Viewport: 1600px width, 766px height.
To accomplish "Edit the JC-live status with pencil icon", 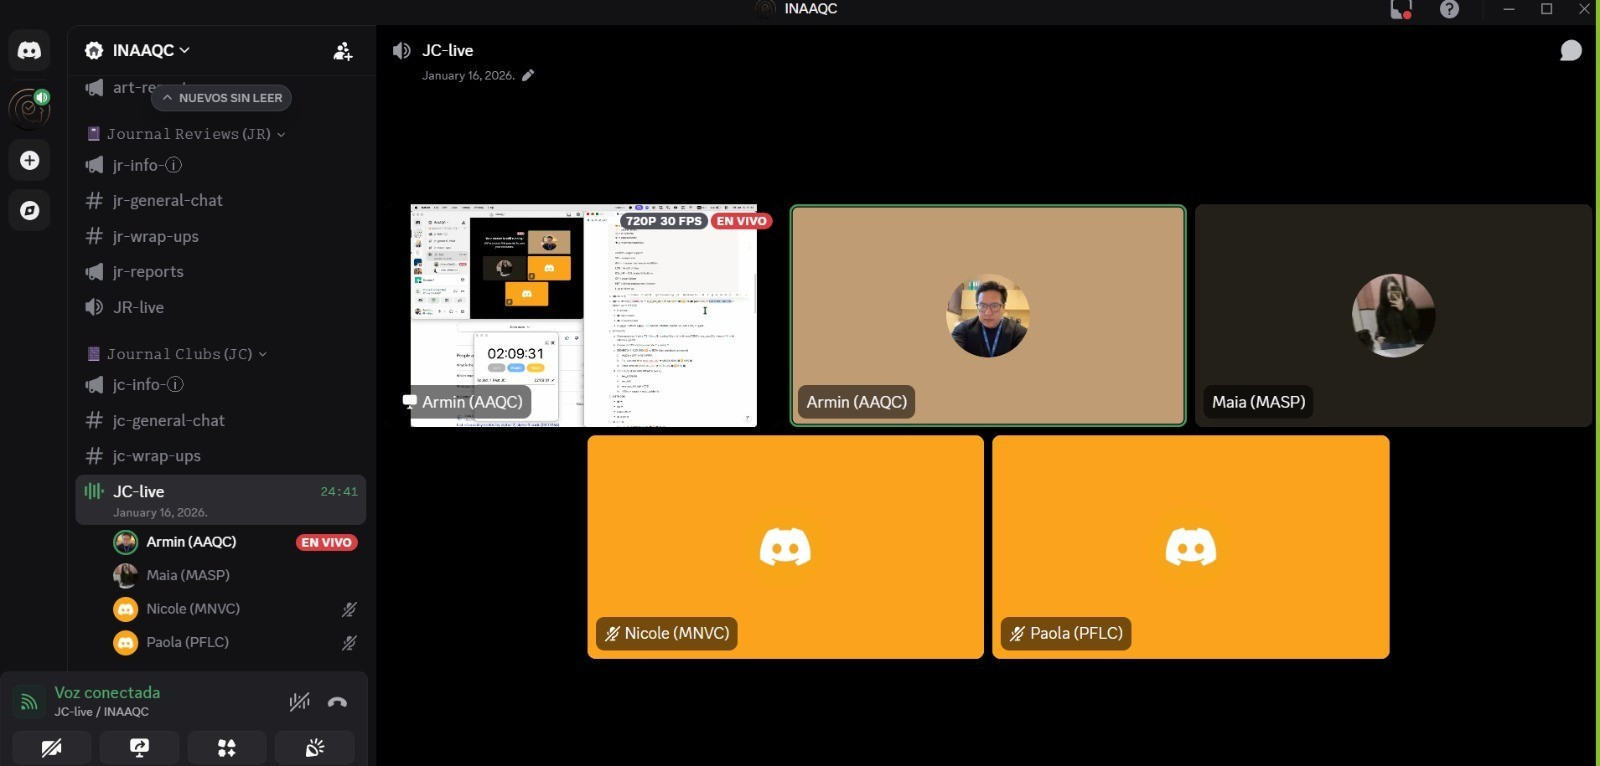I will 528,76.
